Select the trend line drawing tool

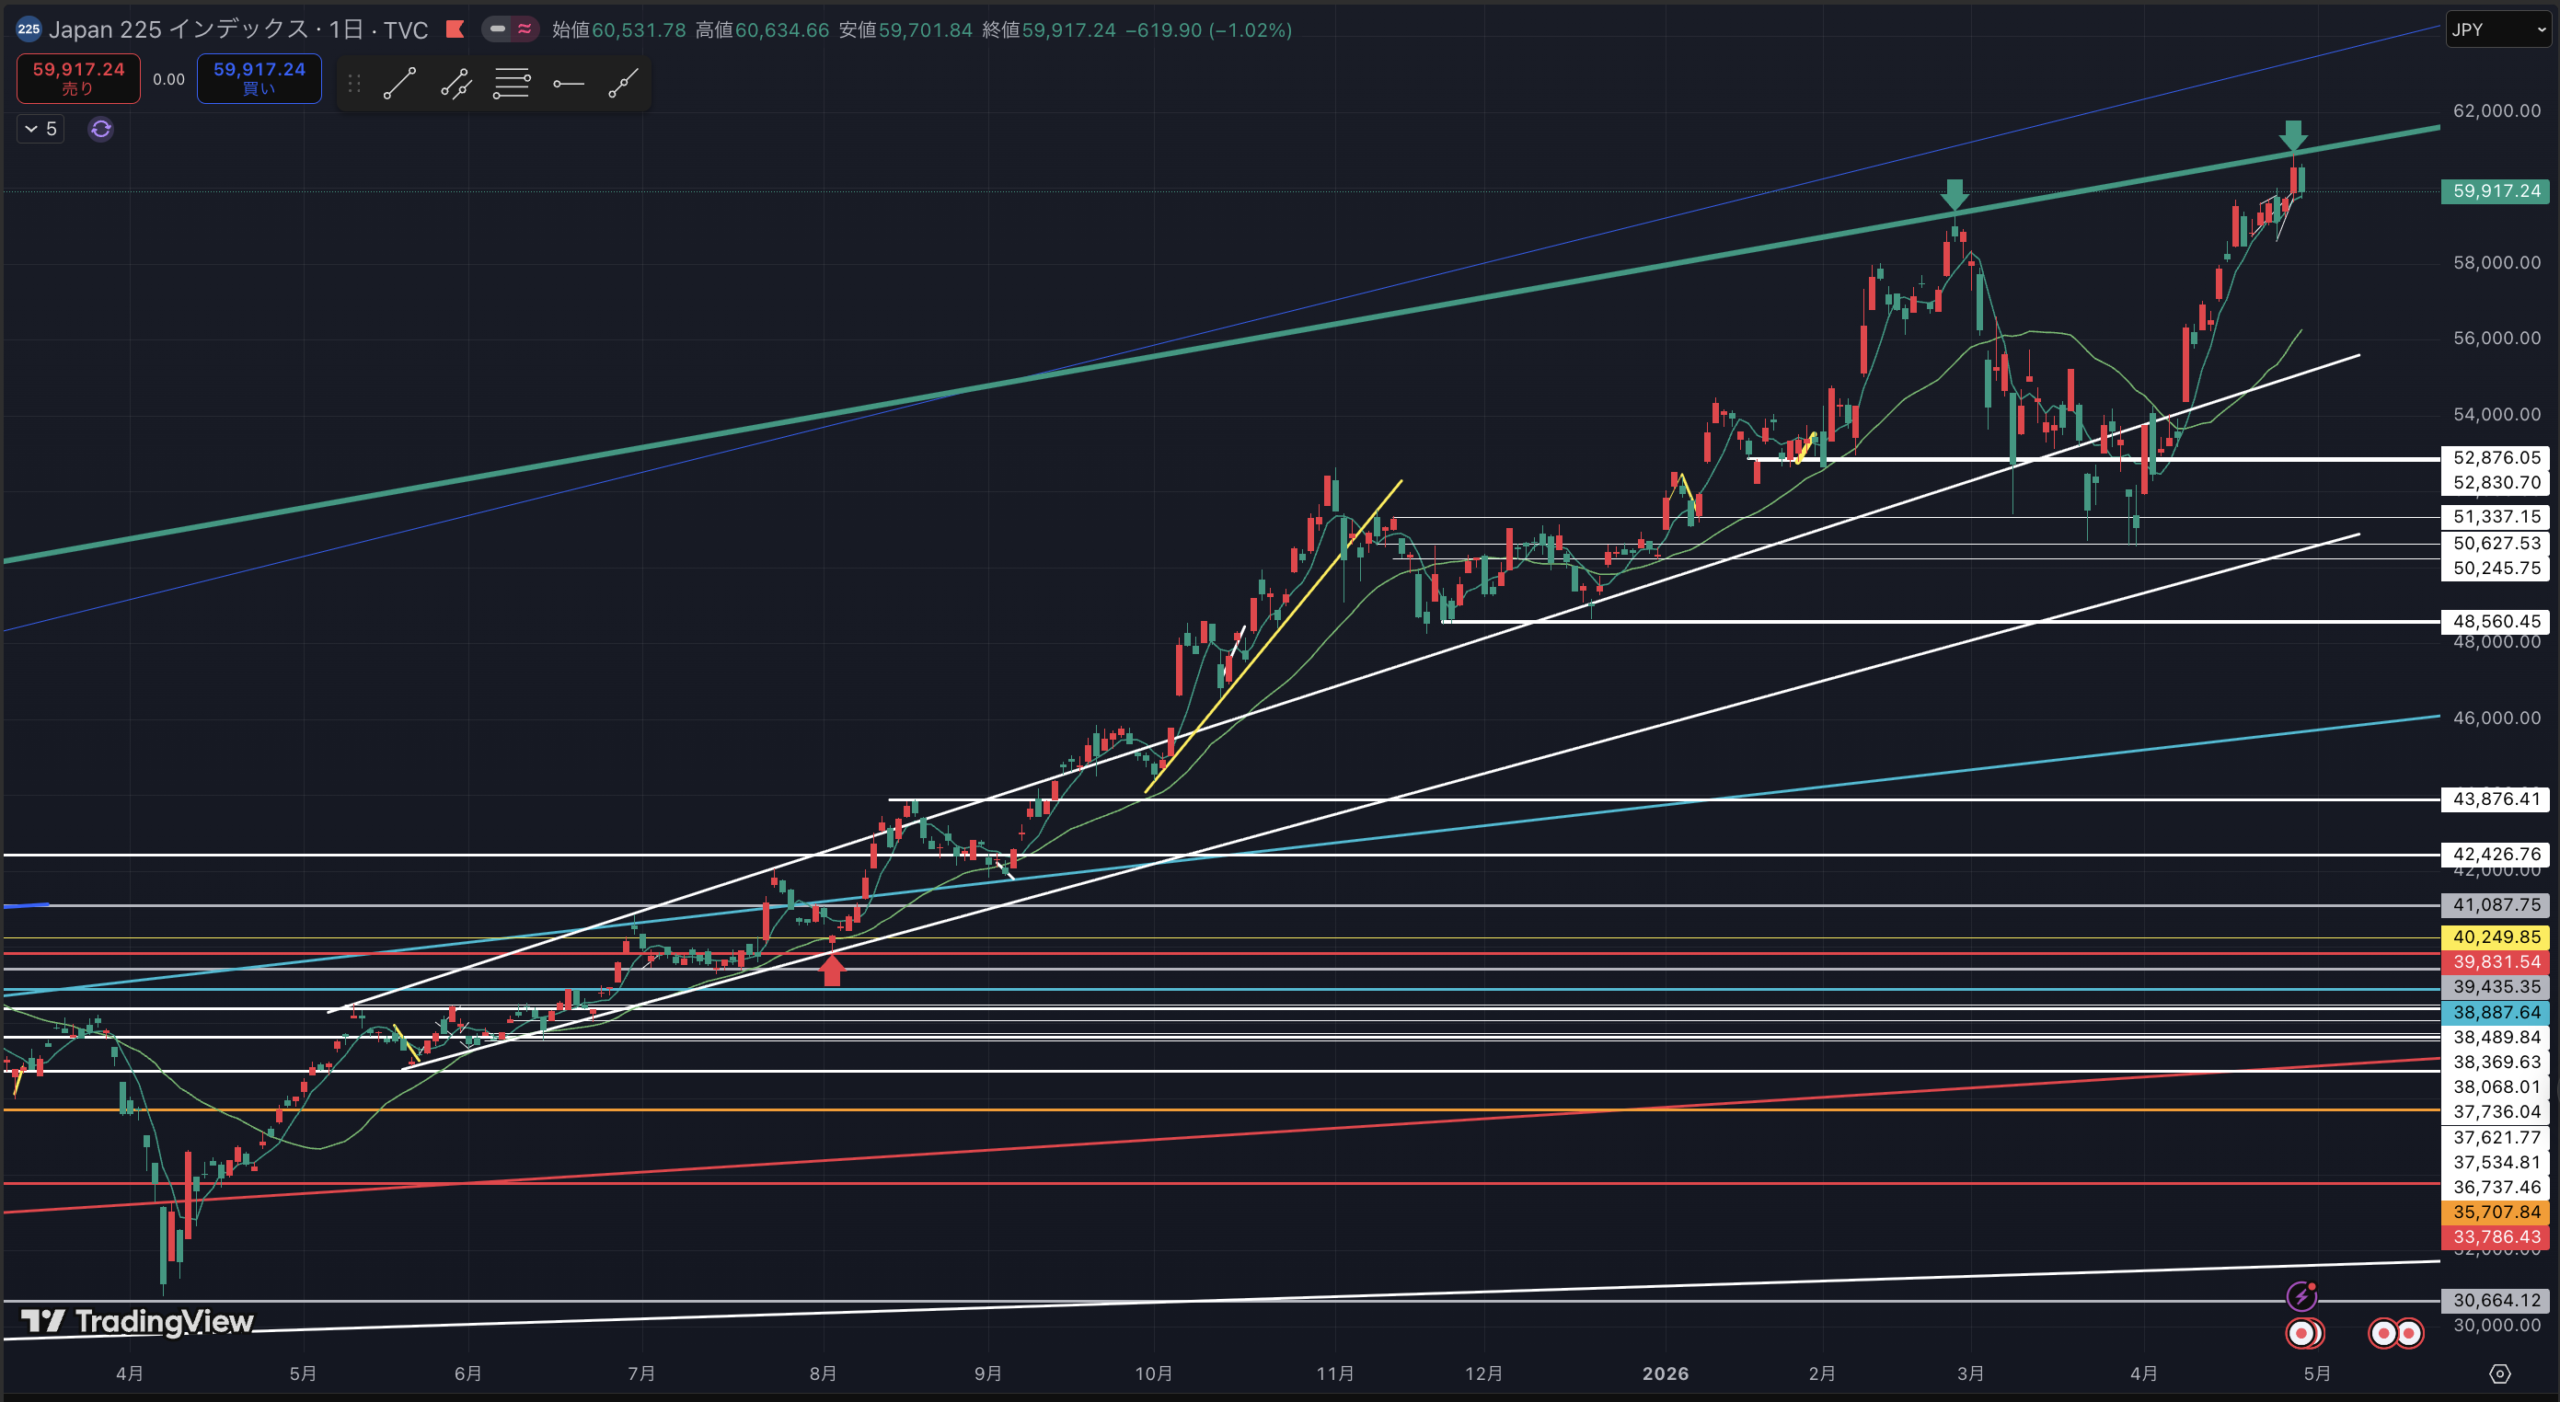click(399, 84)
